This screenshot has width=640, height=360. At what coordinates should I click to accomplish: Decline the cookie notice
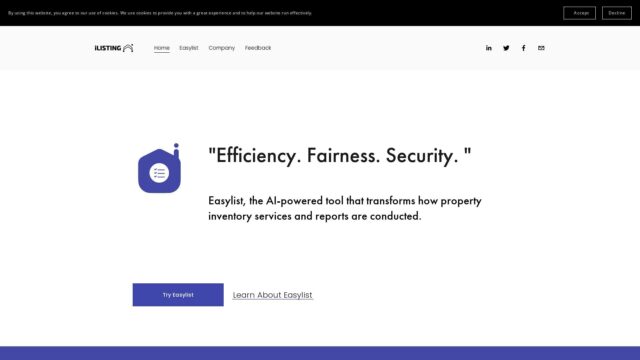616,13
